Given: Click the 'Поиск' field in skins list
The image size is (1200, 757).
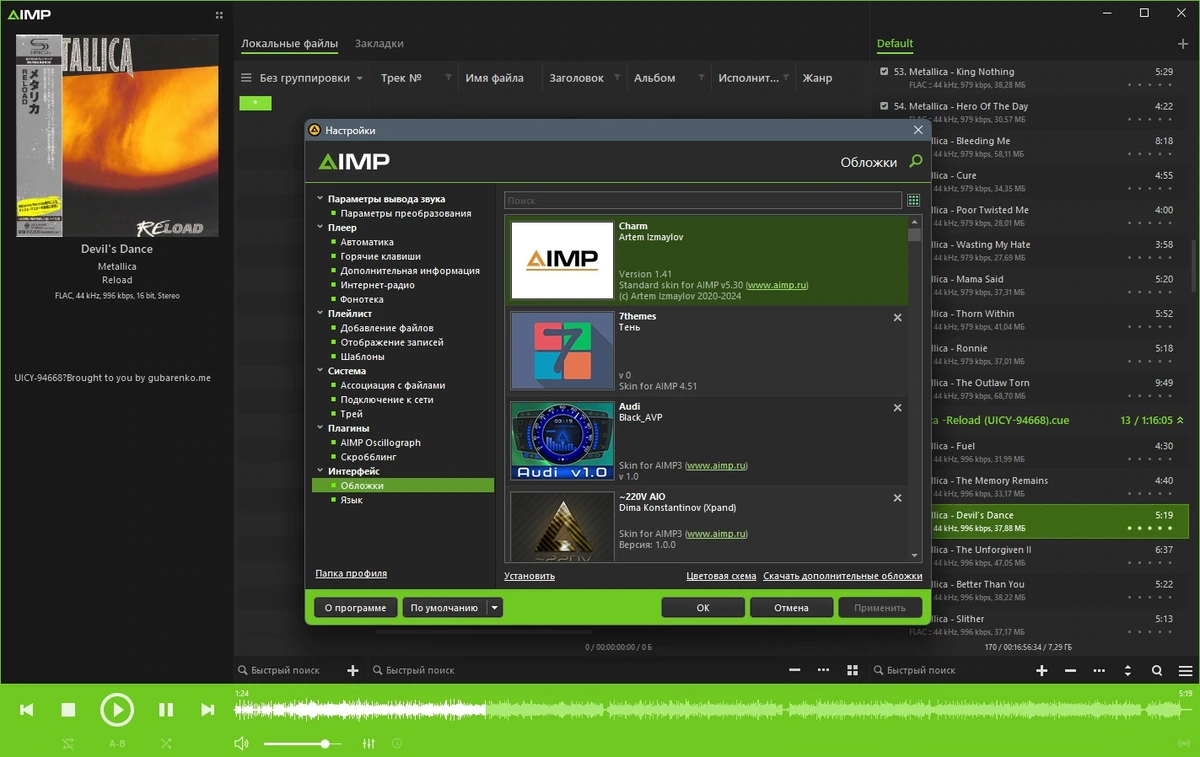Looking at the screenshot, I should [x=703, y=200].
